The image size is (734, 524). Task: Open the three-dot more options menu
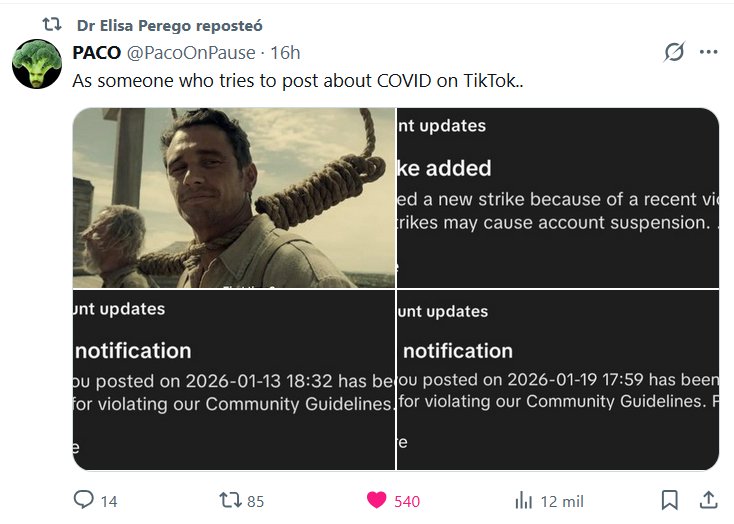click(x=708, y=52)
